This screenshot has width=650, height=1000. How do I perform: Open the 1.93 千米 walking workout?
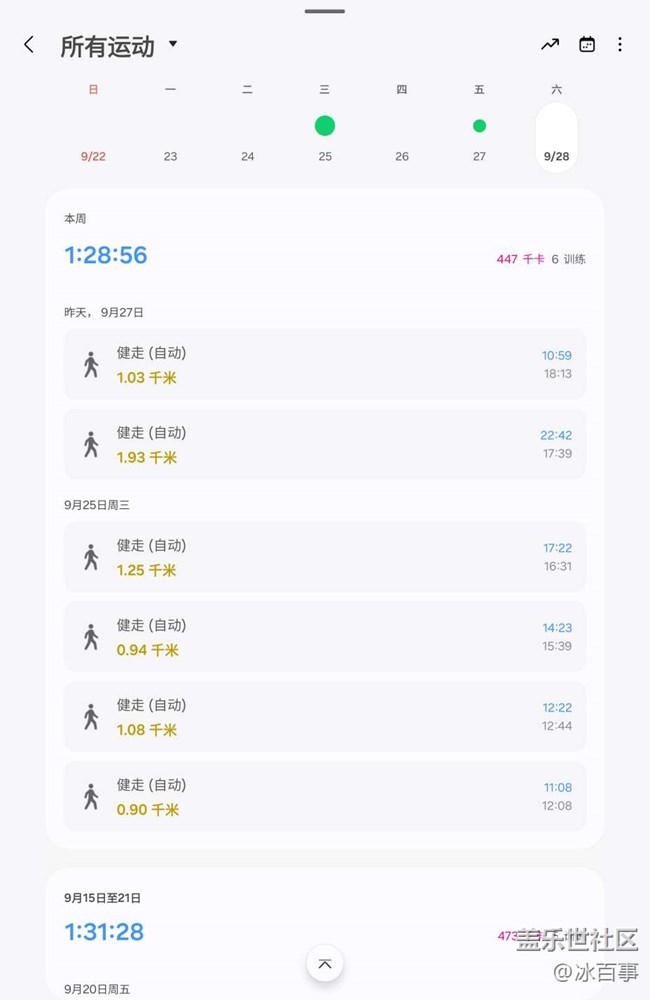pyautogui.click(x=325, y=445)
